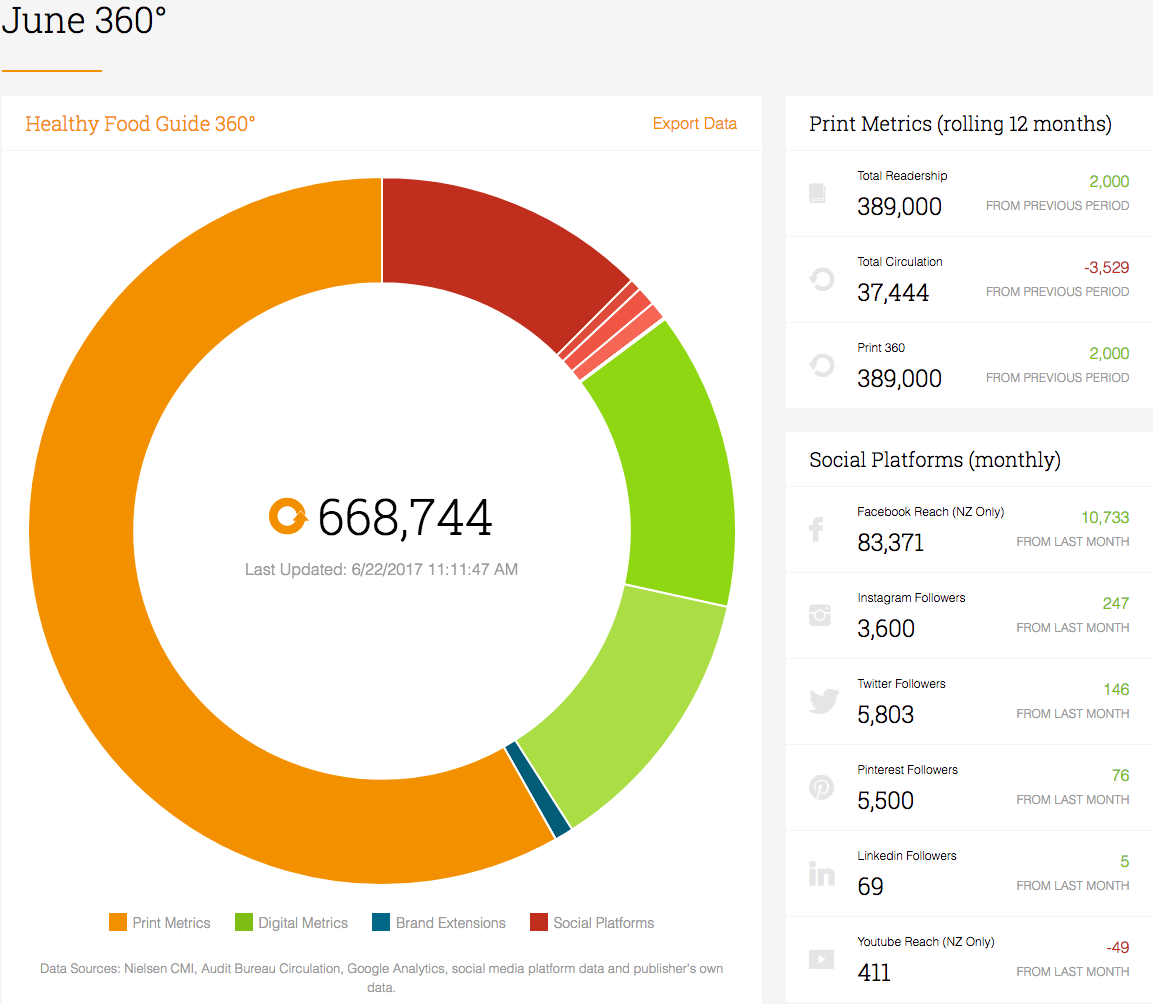Click the Export Data link
The image size is (1153, 1004).
pos(694,124)
